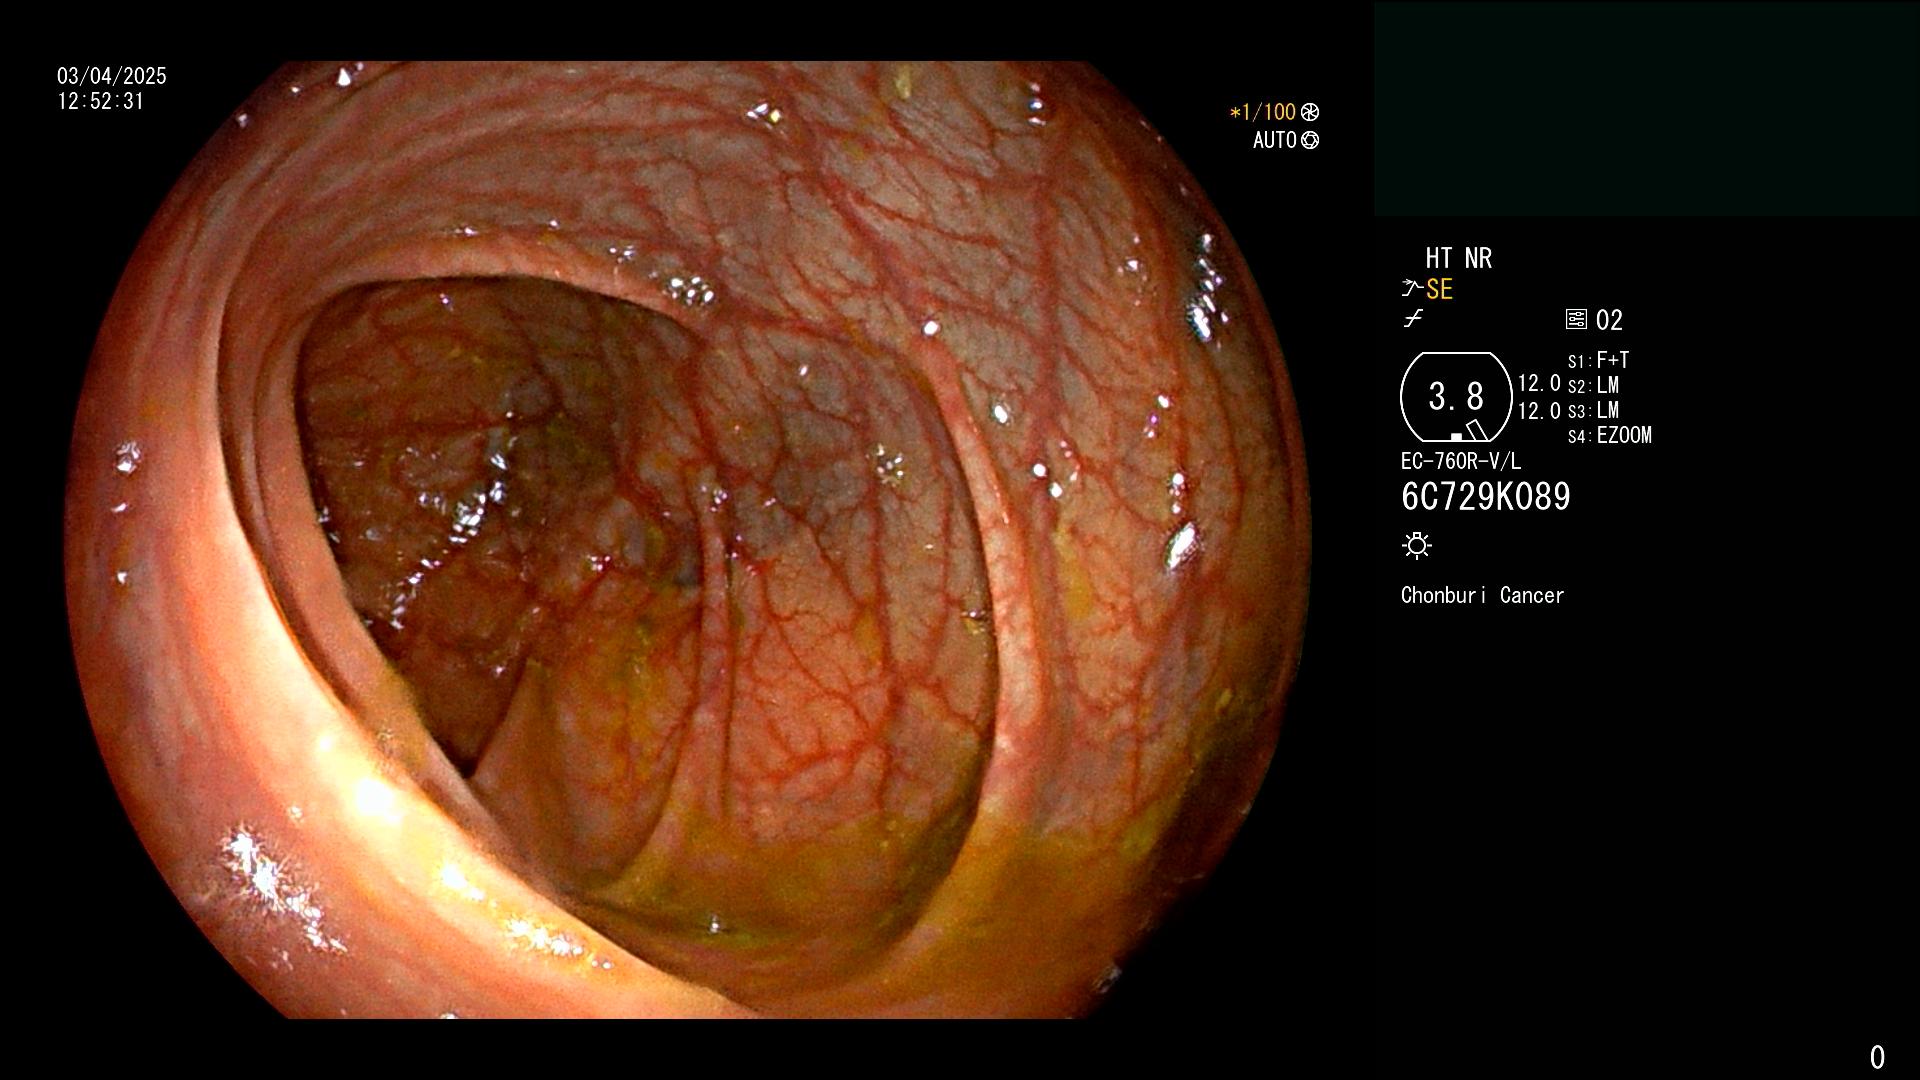Click the time stamp 12:52:31

pos(101,101)
